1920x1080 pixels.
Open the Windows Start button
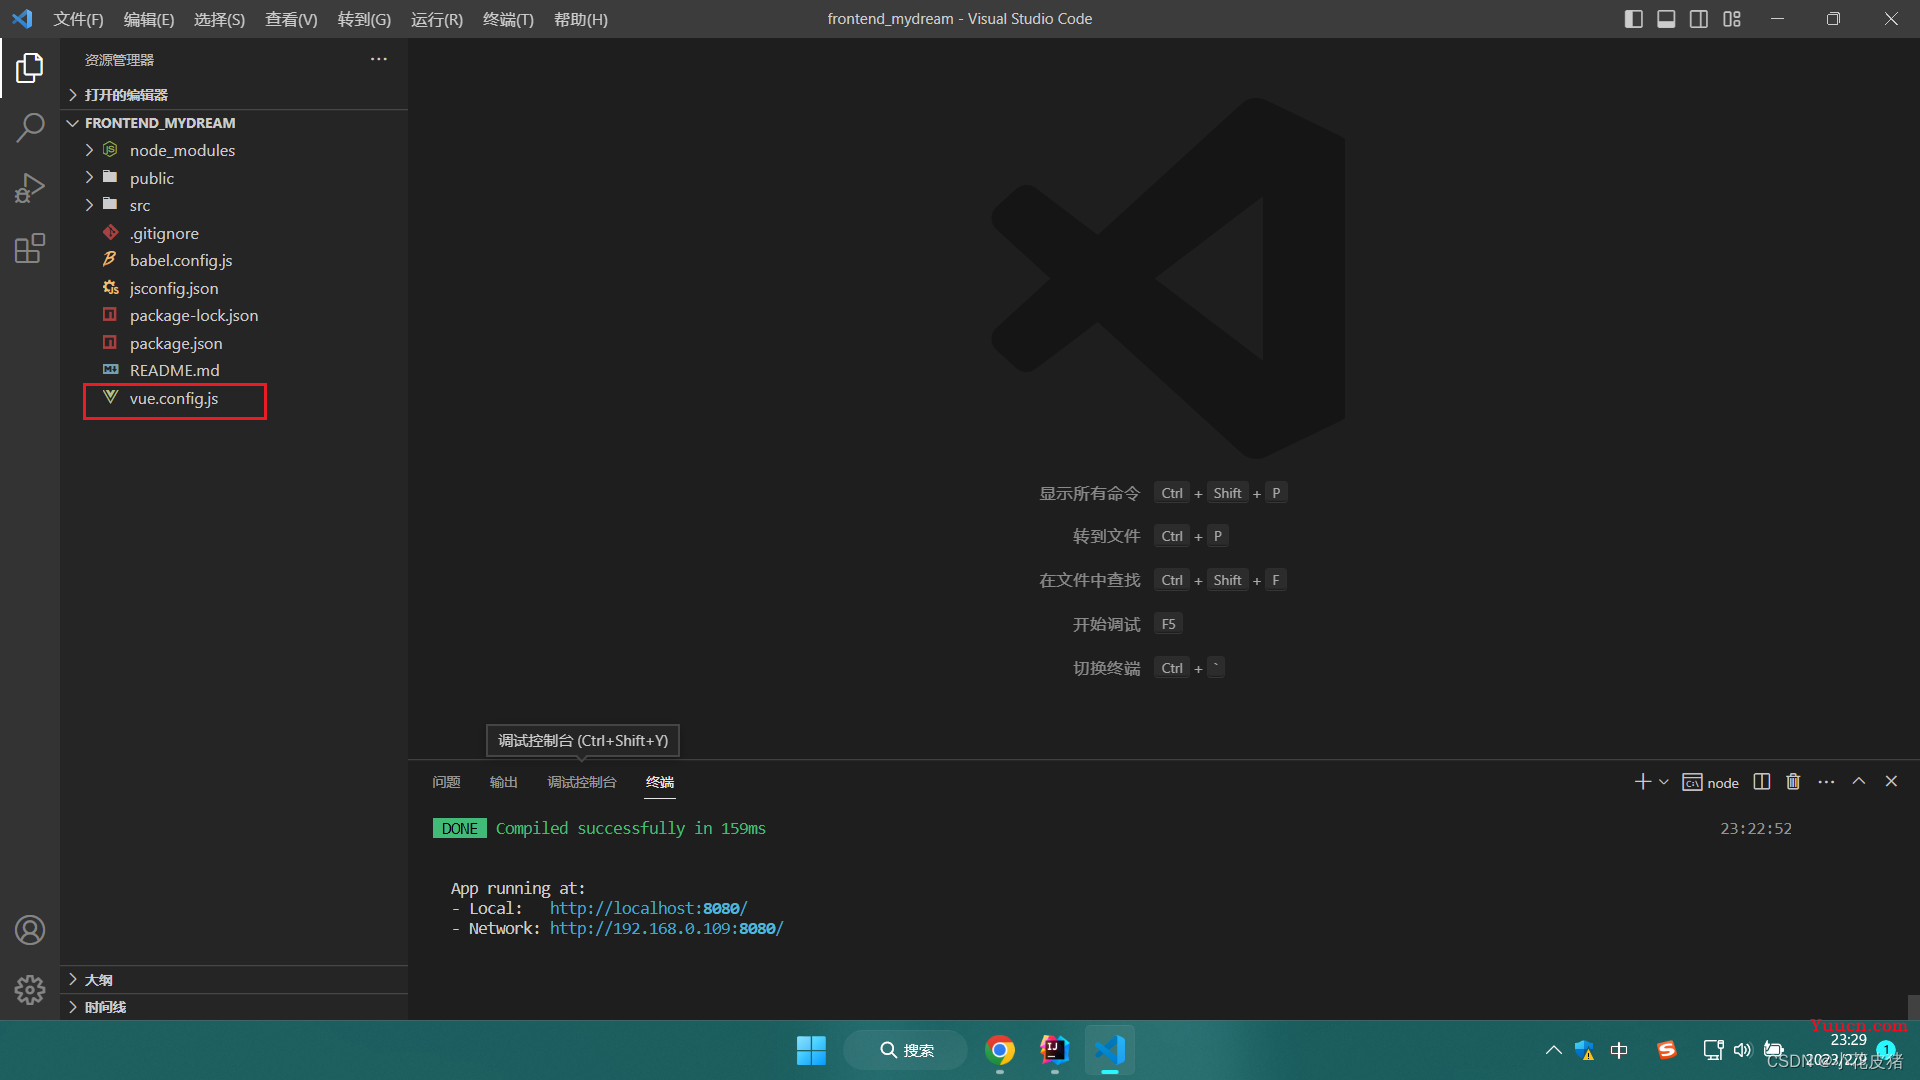coord(811,1050)
